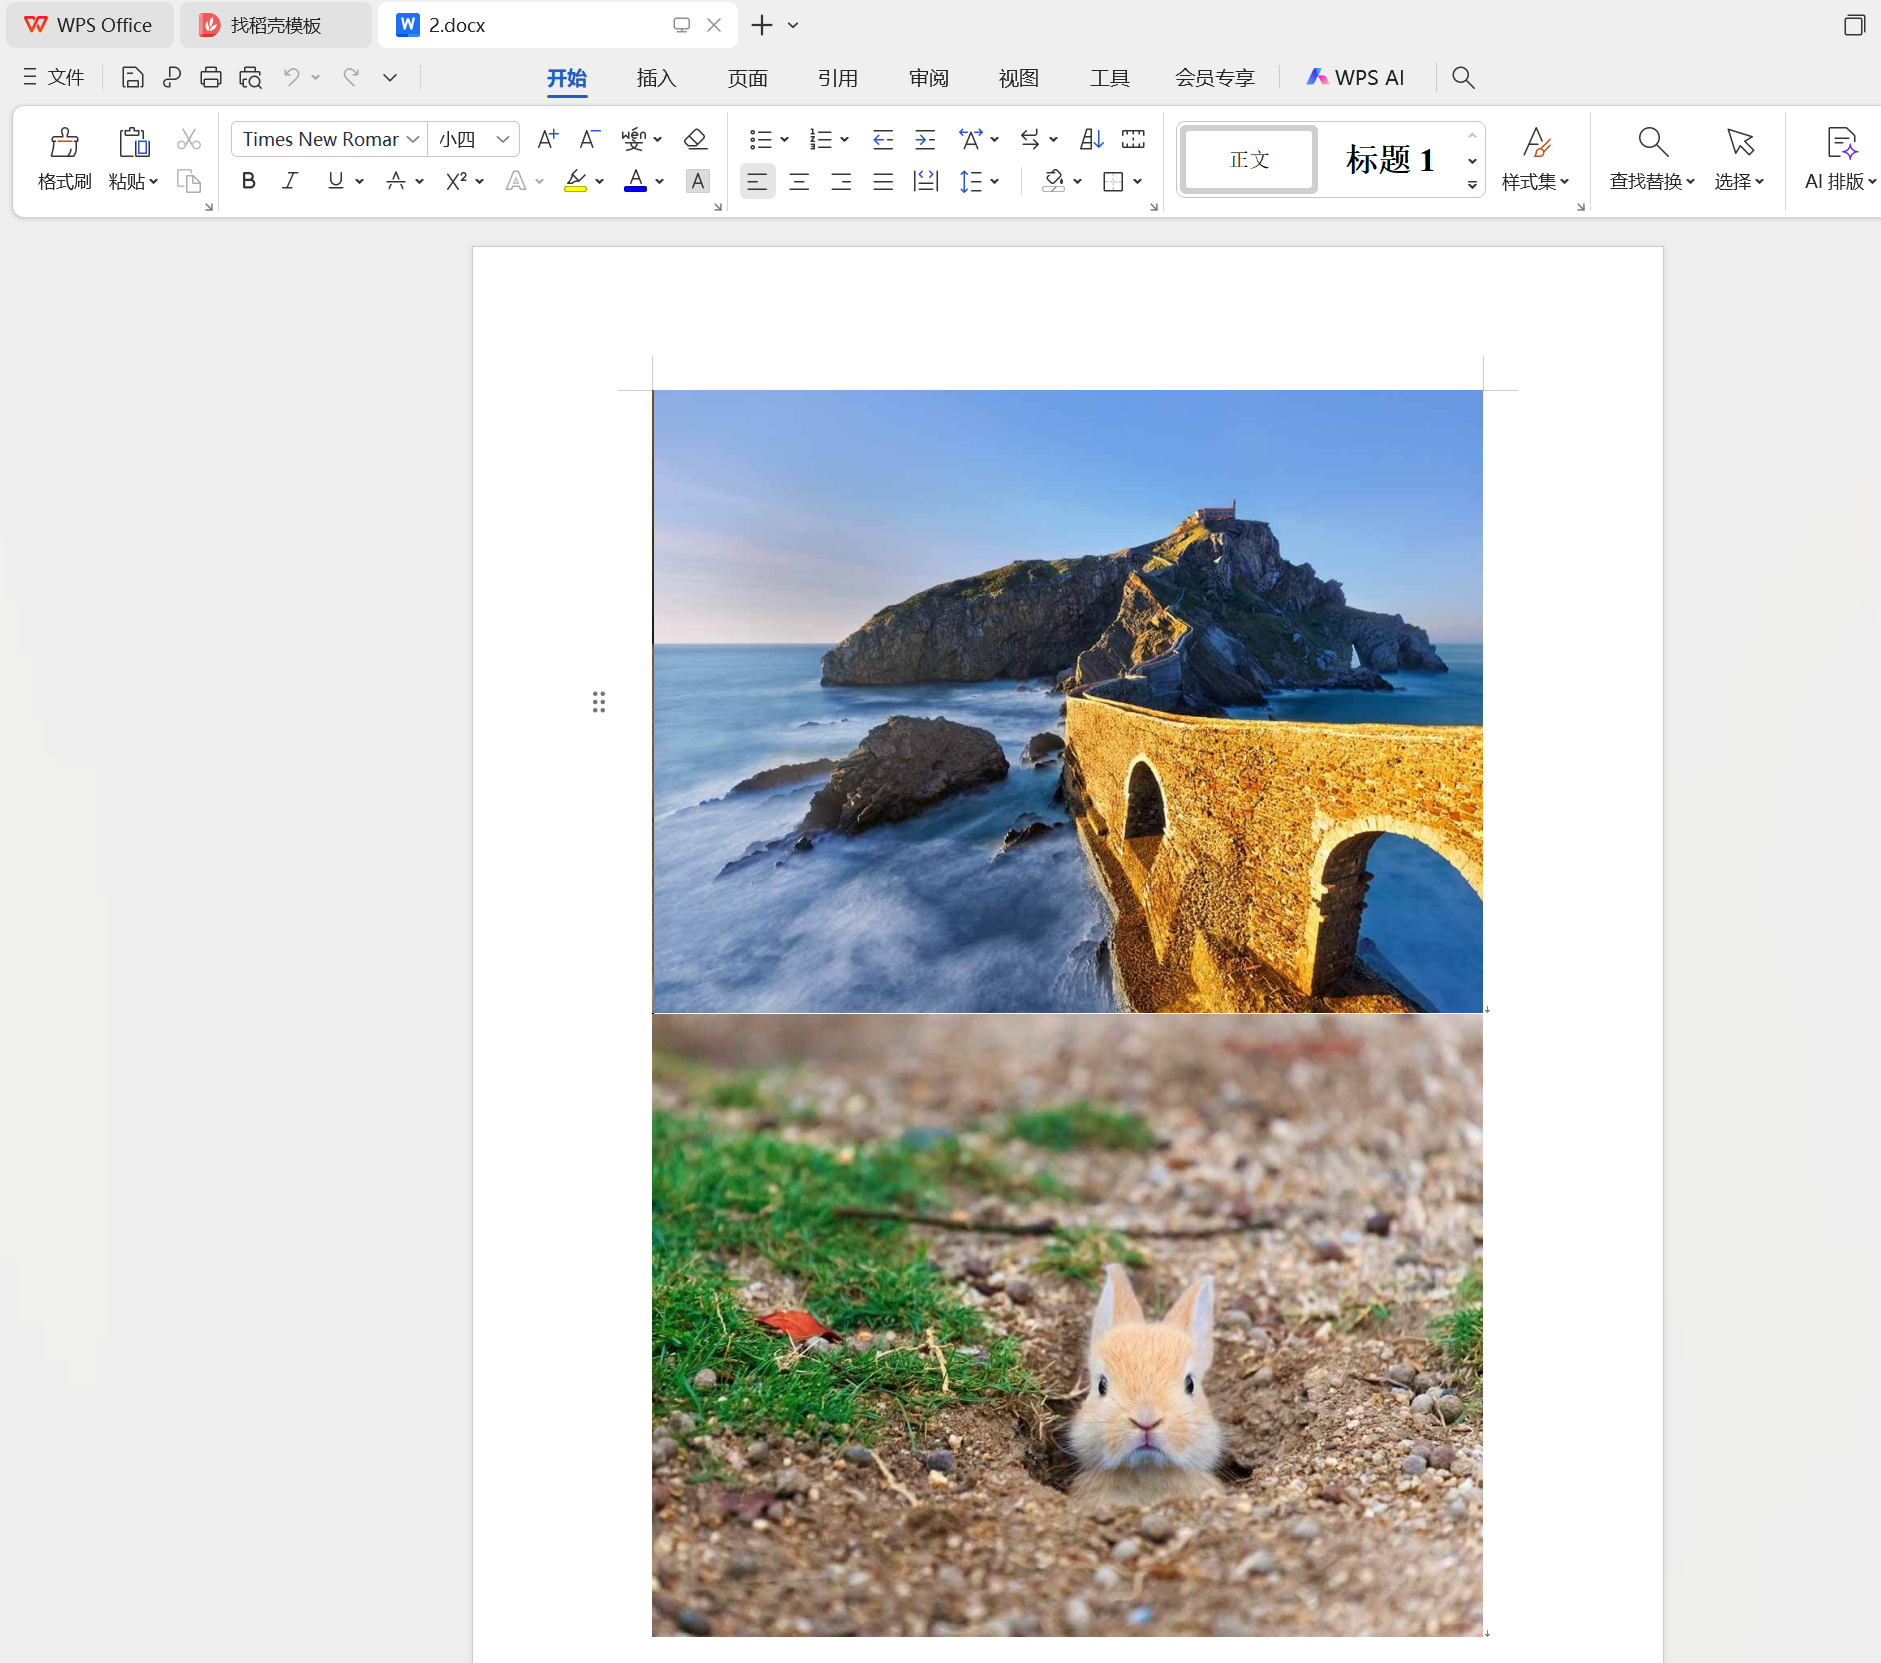
Task: Click the Clear Formatting eraser icon
Action: pyautogui.click(x=695, y=139)
